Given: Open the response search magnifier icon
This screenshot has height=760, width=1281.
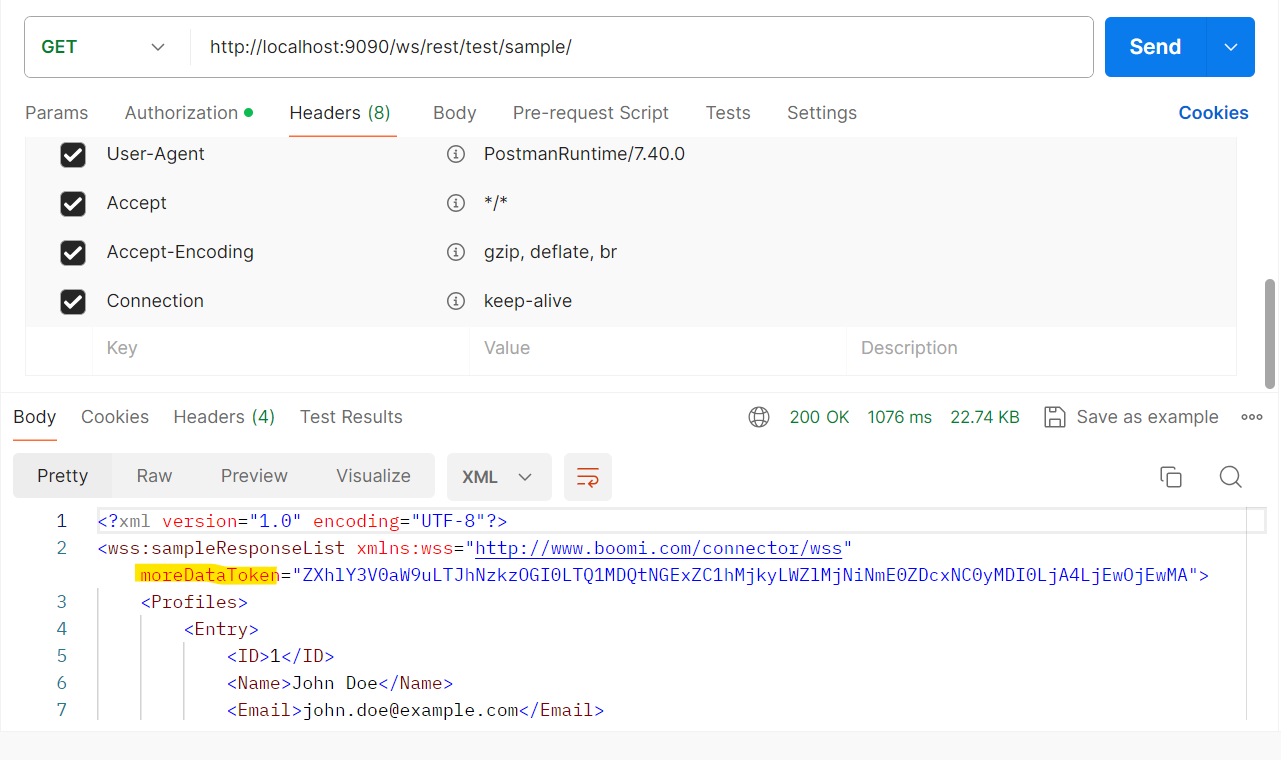Looking at the screenshot, I should [1230, 477].
